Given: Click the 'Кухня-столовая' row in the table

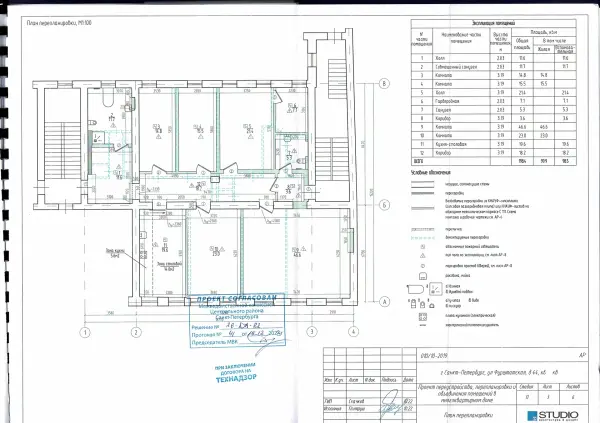Looking at the screenshot, I should (x=494, y=144).
